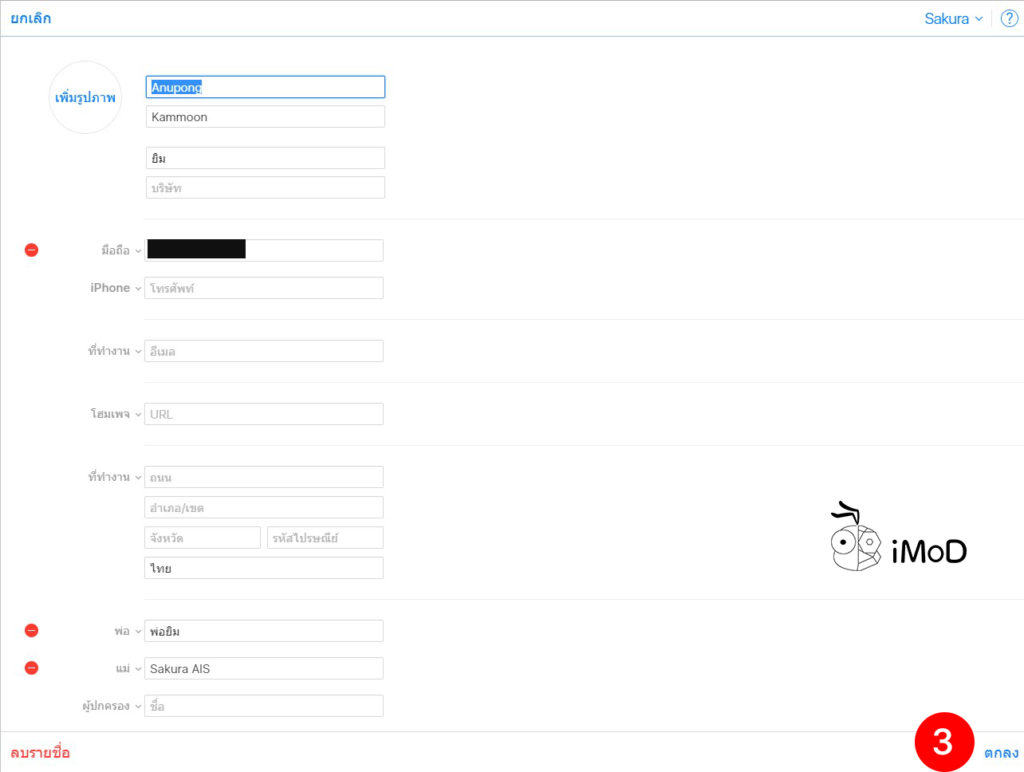
Task: Click the อีเมล email input field
Action: click(264, 351)
